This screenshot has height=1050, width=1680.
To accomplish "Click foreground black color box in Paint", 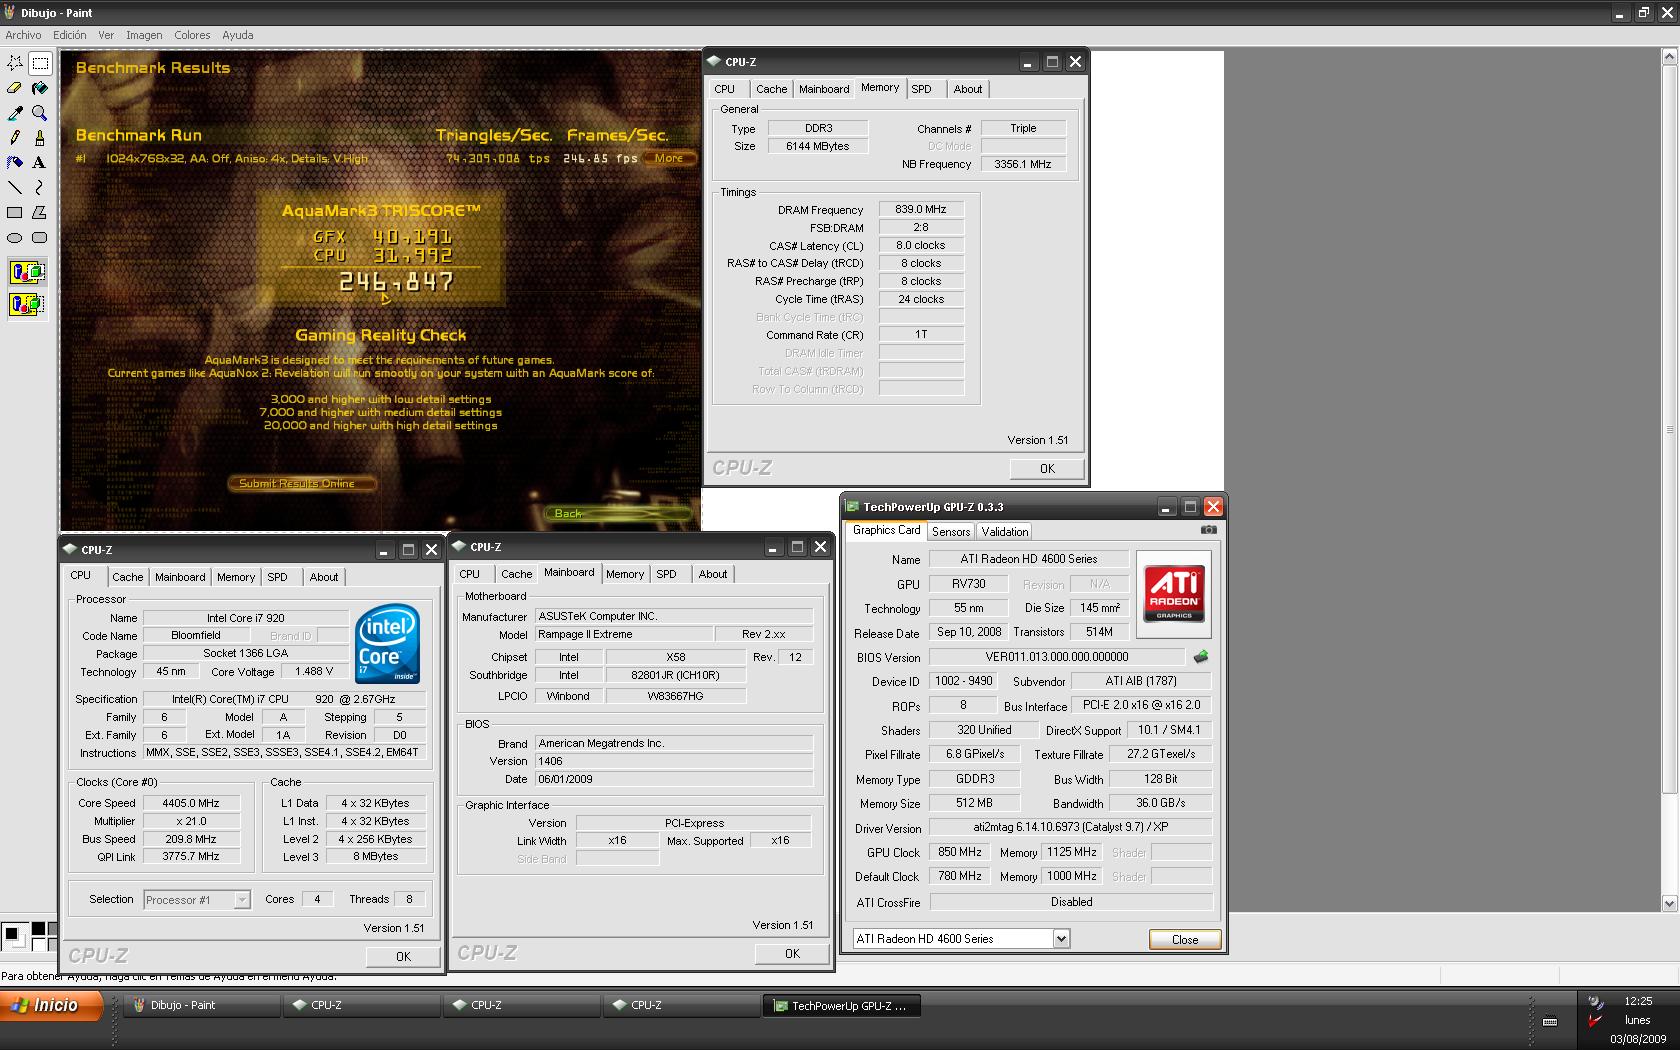I will (x=12, y=935).
